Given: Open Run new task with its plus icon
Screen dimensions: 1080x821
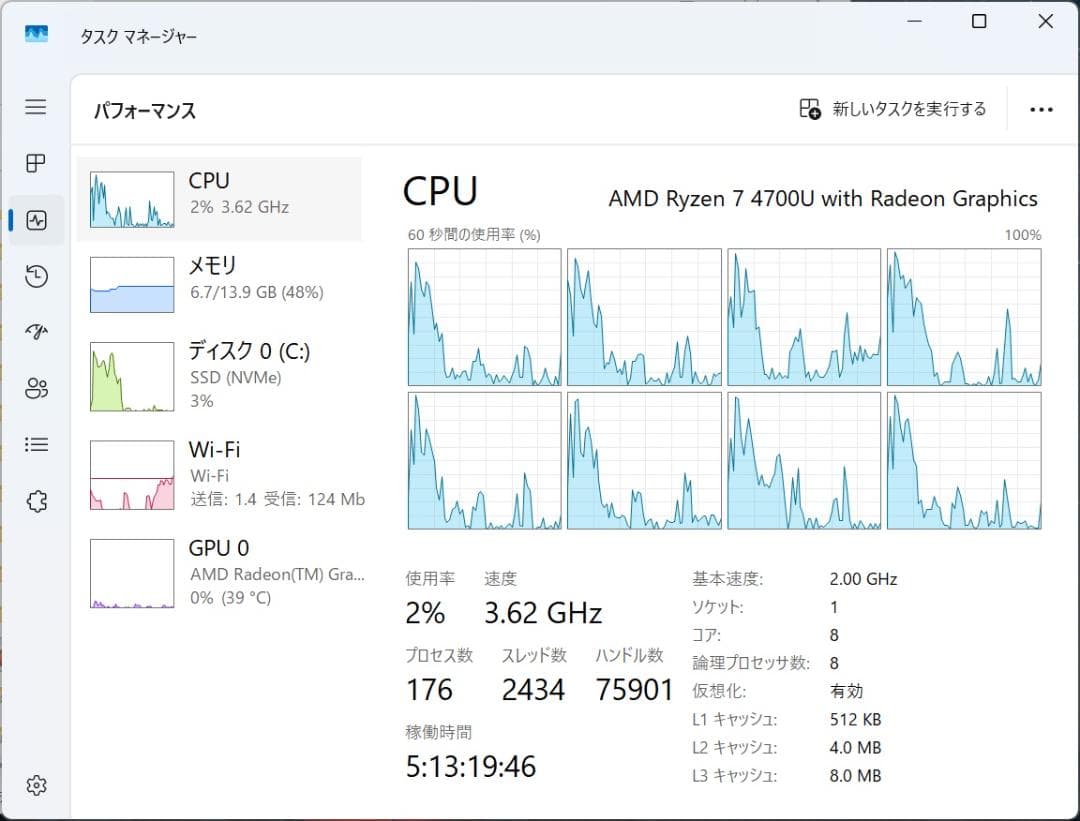Looking at the screenshot, I should point(810,109).
